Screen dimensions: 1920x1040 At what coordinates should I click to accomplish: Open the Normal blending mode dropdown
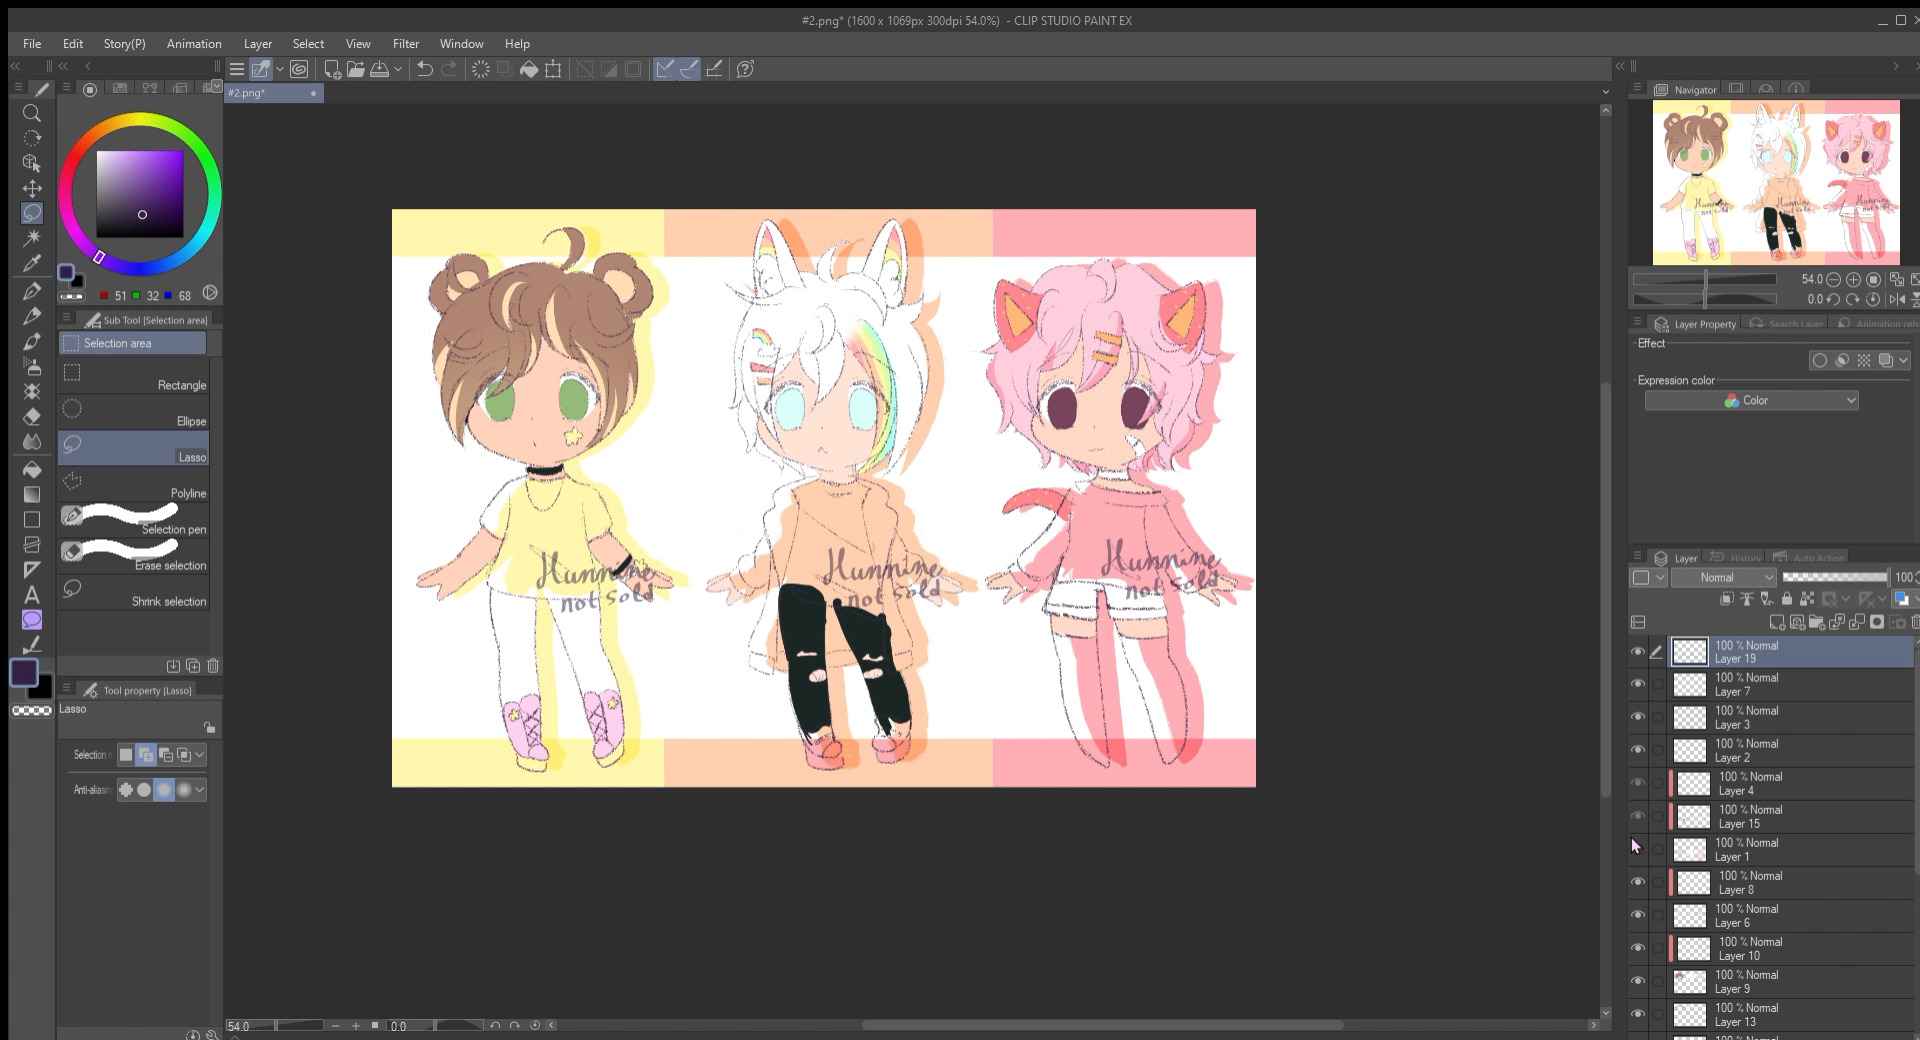pyautogui.click(x=1724, y=577)
